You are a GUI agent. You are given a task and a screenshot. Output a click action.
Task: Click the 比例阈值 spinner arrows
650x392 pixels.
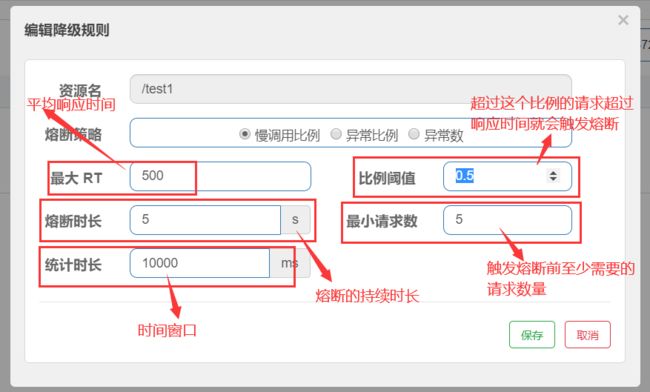553,176
